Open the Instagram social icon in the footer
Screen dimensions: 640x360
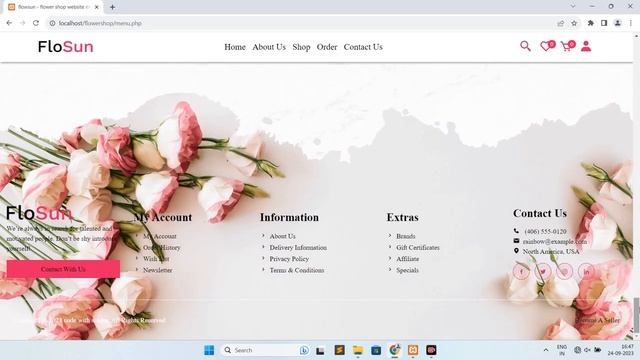[564, 271]
